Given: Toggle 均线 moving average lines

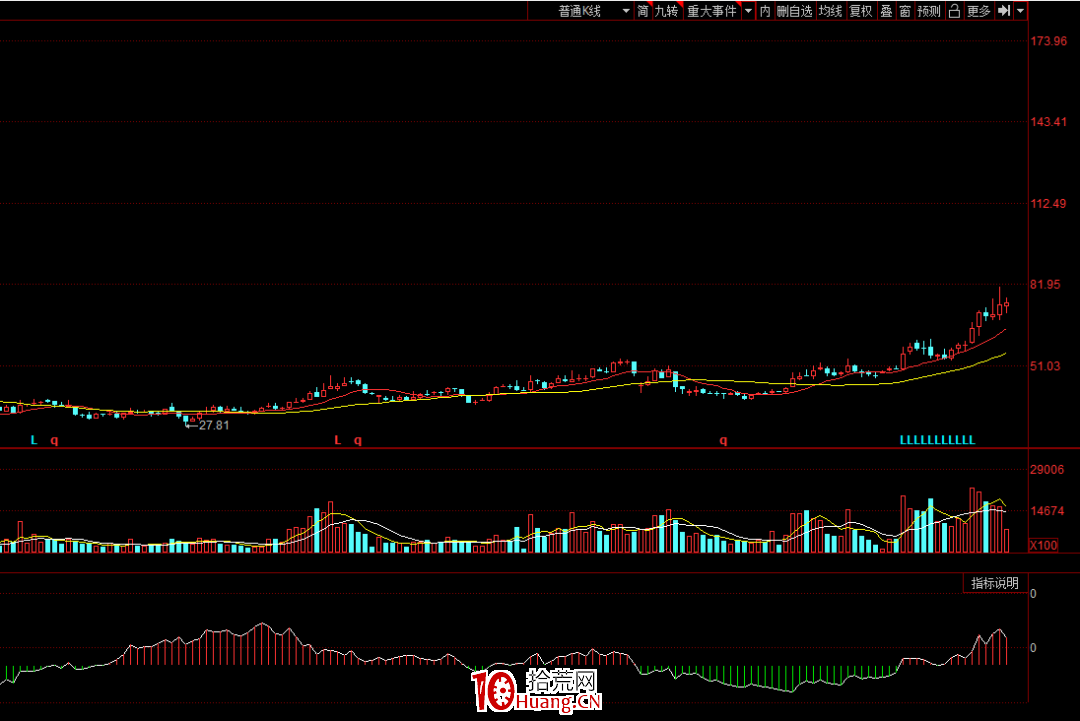Looking at the screenshot, I should tap(830, 11).
